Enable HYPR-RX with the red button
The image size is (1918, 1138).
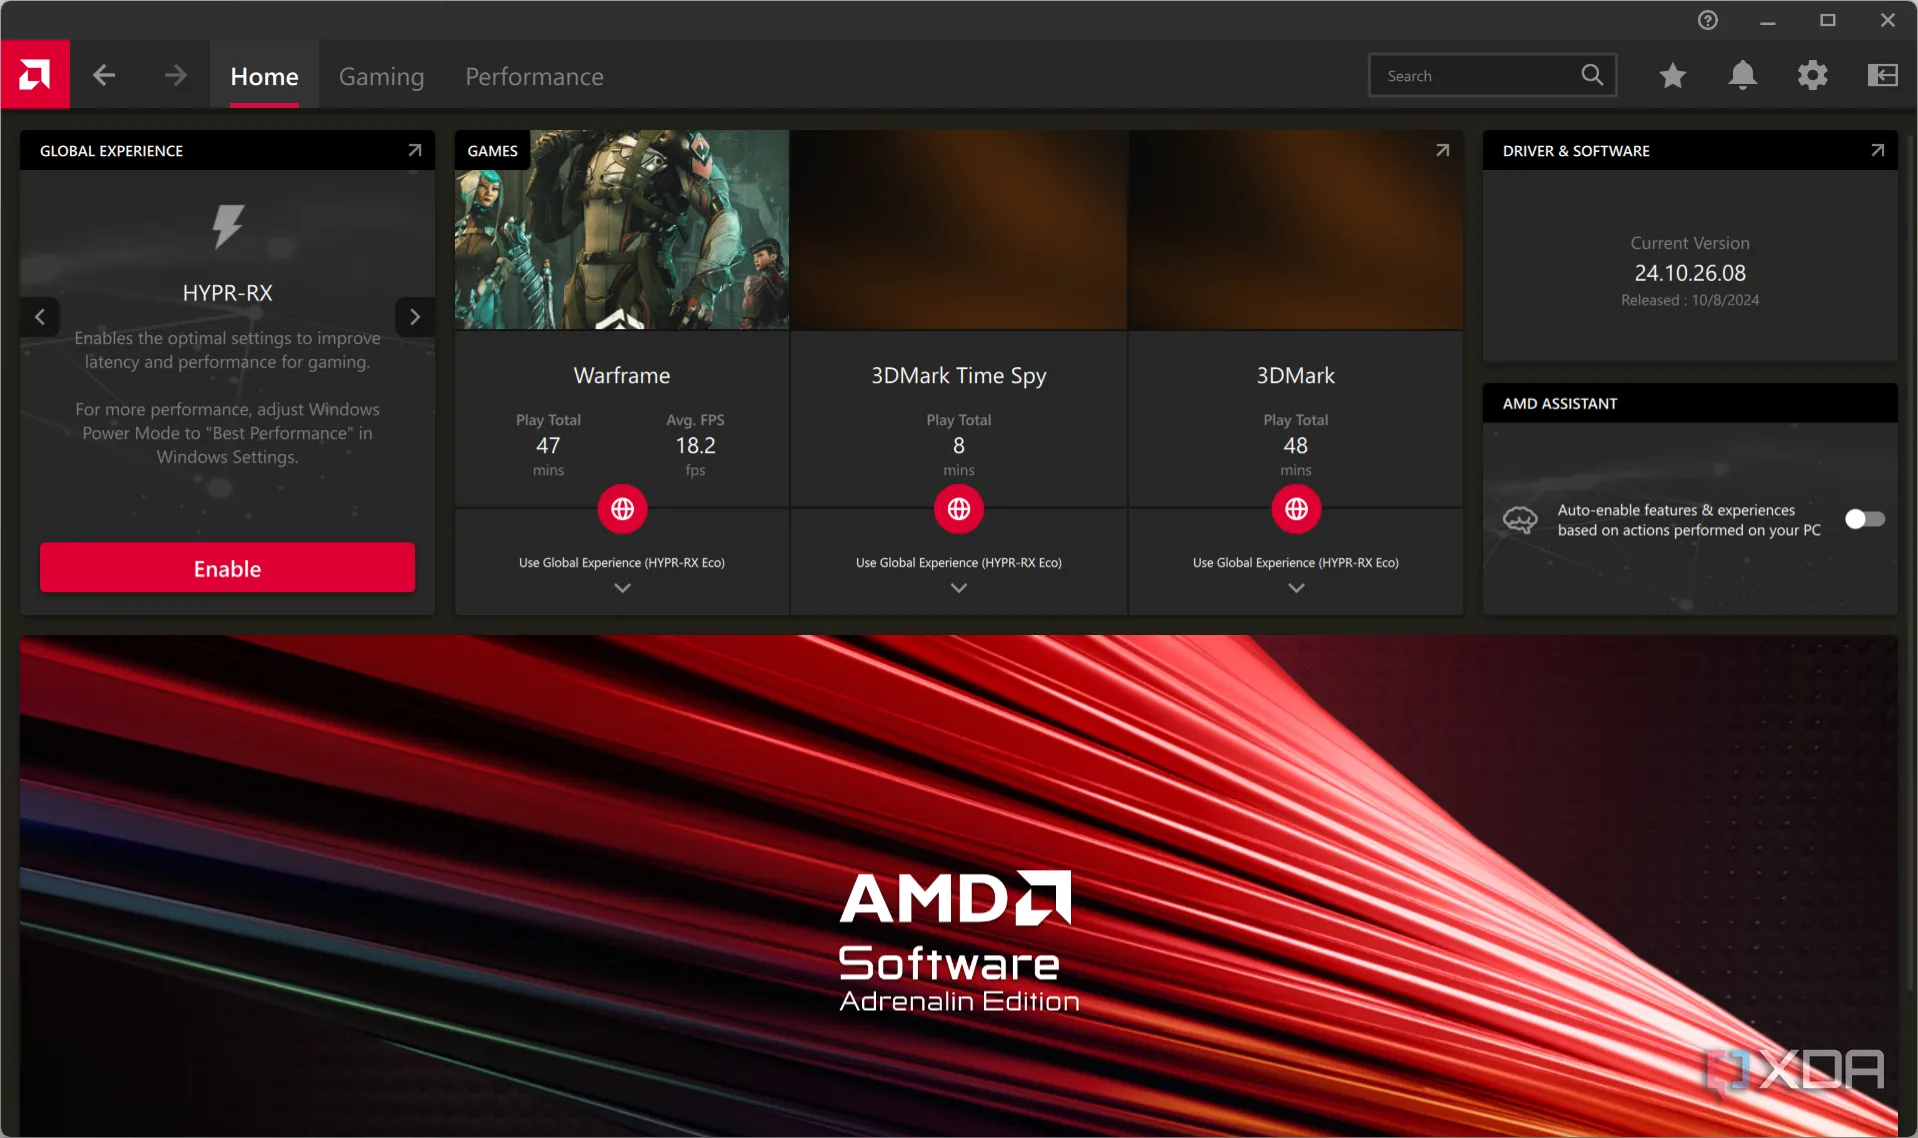[227, 568]
